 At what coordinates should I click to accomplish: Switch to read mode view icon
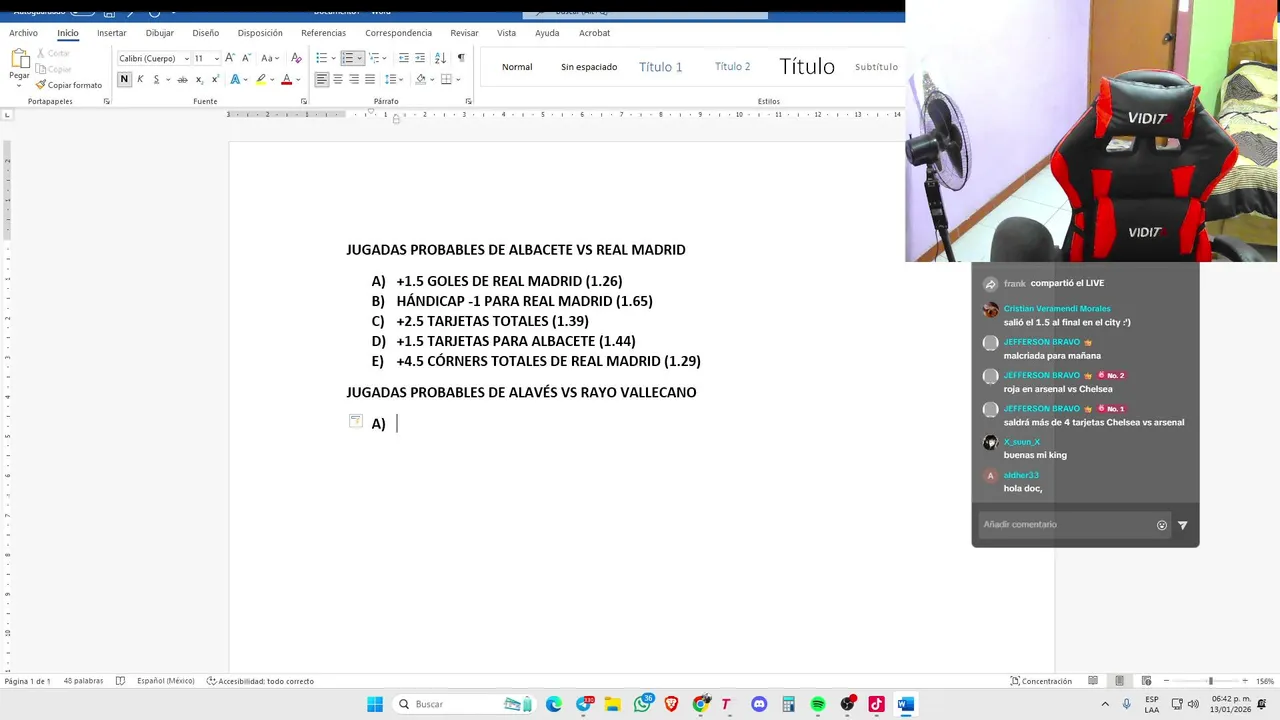[1093, 681]
